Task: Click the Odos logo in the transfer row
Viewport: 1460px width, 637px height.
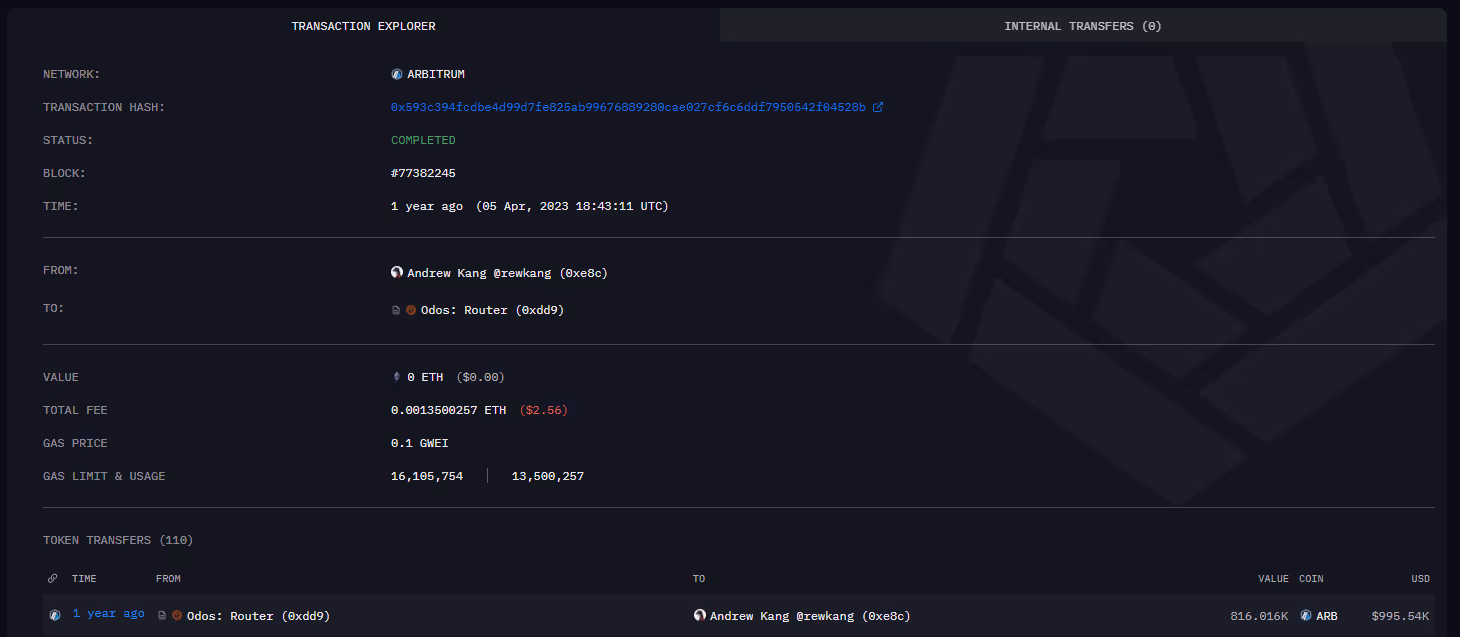Action: pos(176,615)
